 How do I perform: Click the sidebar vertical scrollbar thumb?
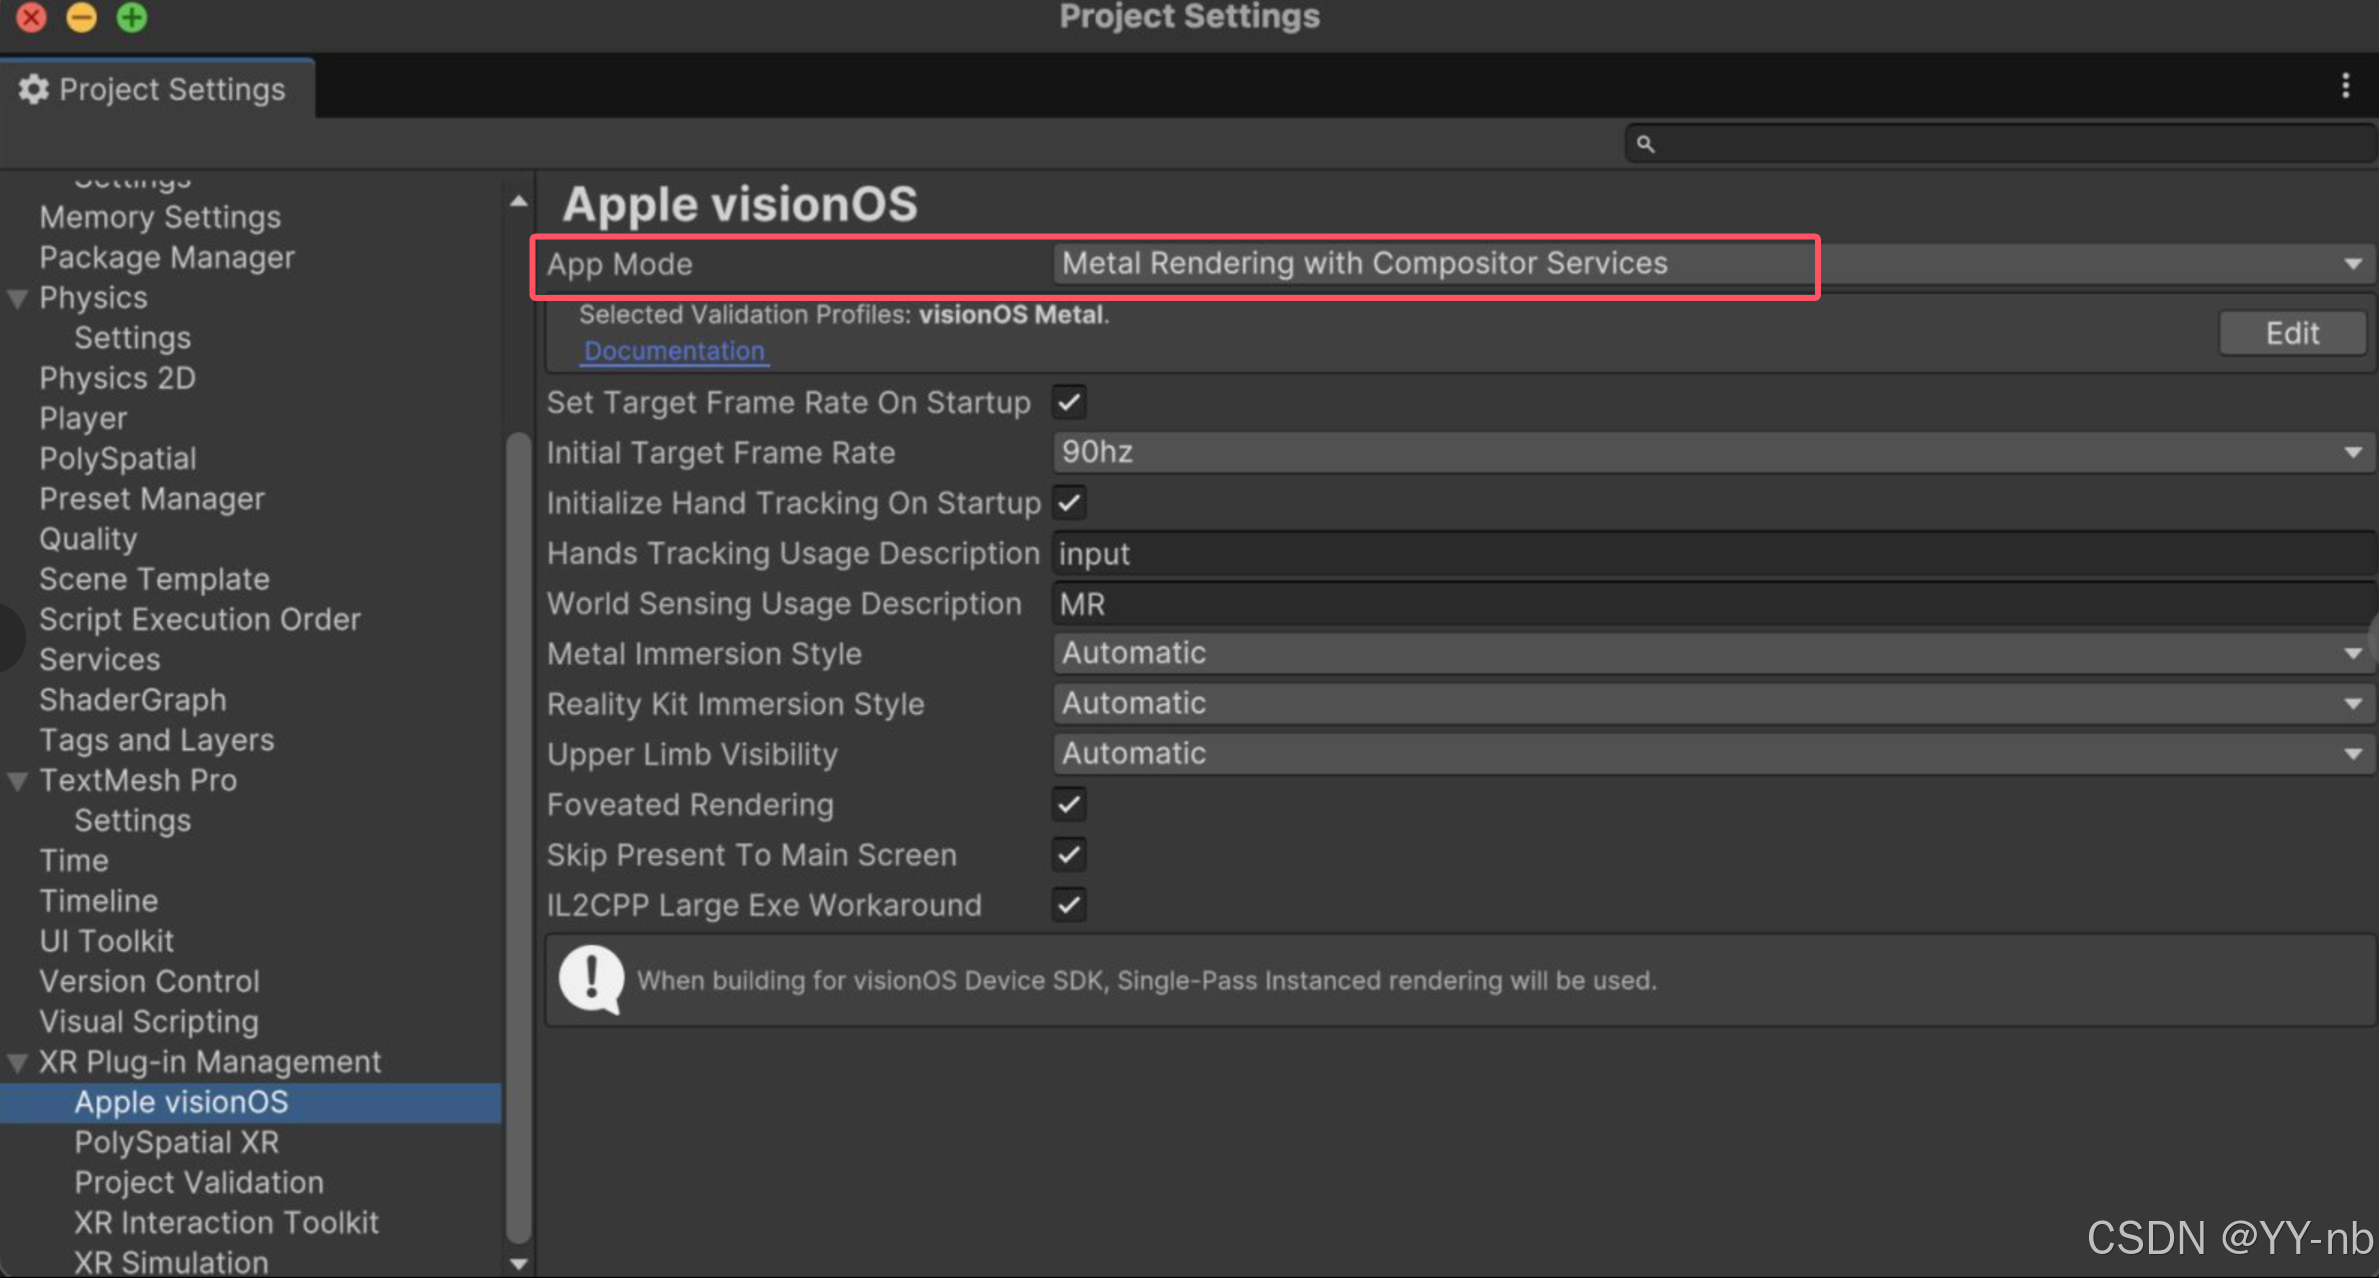point(518,836)
